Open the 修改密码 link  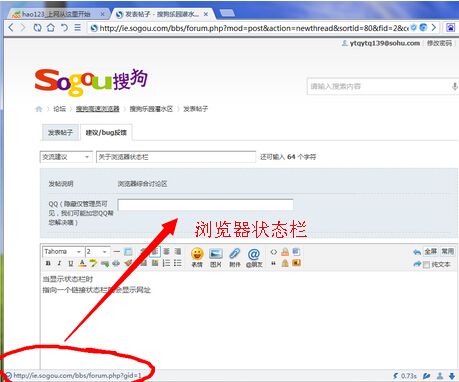tap(439, 43)
